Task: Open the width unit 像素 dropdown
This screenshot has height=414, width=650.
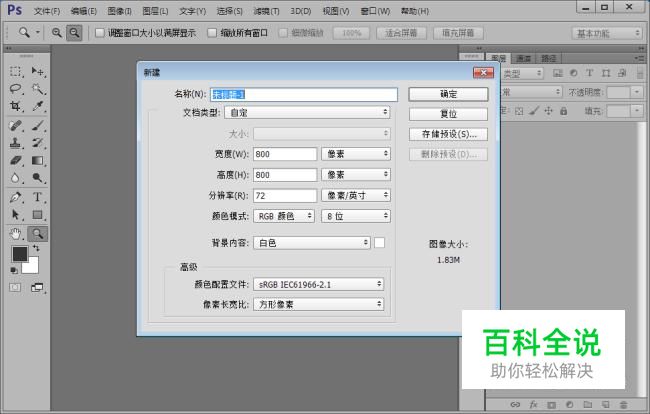Action: pyautogui.click(x=356, y=154)
